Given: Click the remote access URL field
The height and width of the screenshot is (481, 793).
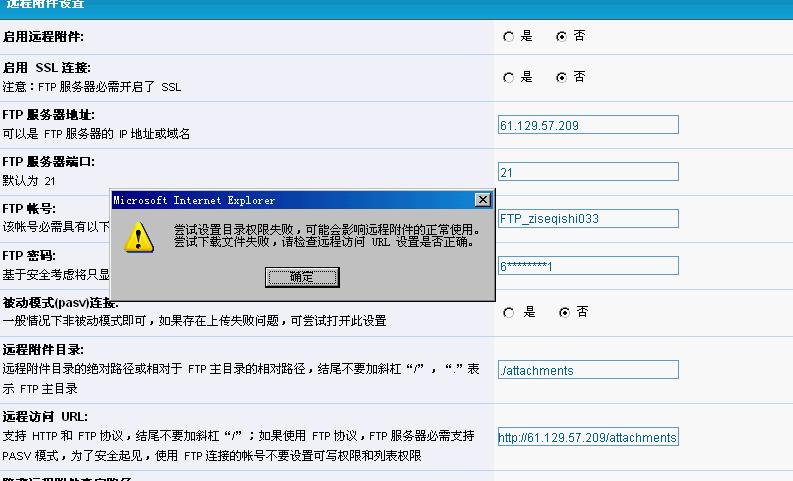Looking at the screenshot, I should click(588, 437).
